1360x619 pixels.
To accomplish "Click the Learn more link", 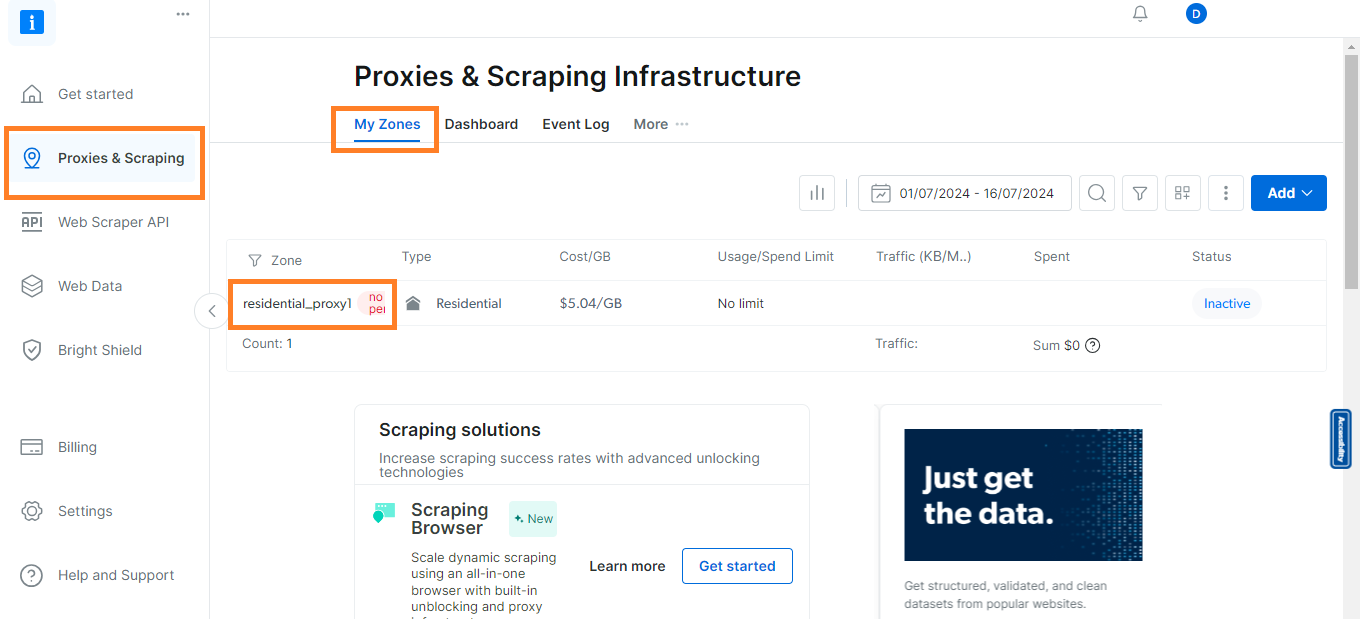I will [627, 566].
